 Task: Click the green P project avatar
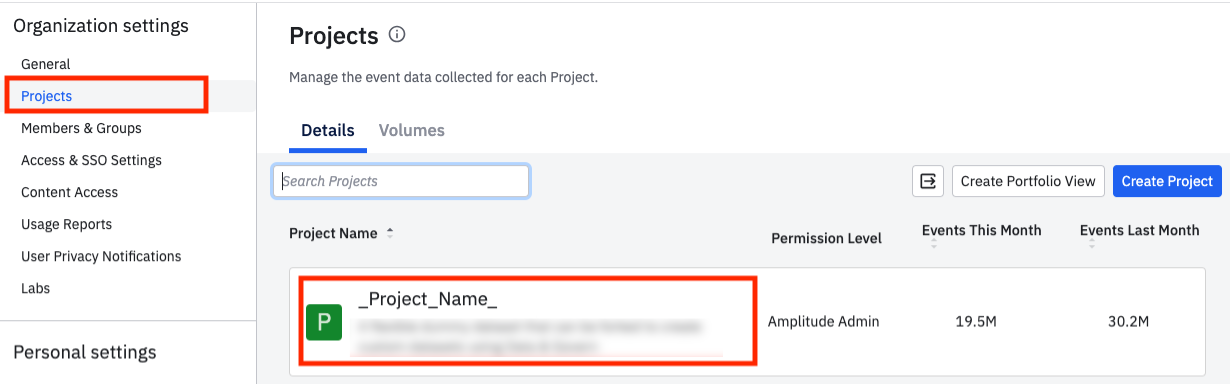pos(324,323)
